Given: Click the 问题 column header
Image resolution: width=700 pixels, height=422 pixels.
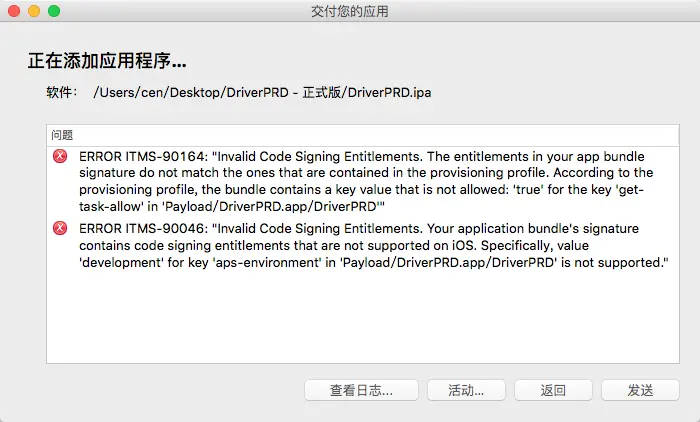Looking at the screenshot, I should pos(362,135).
